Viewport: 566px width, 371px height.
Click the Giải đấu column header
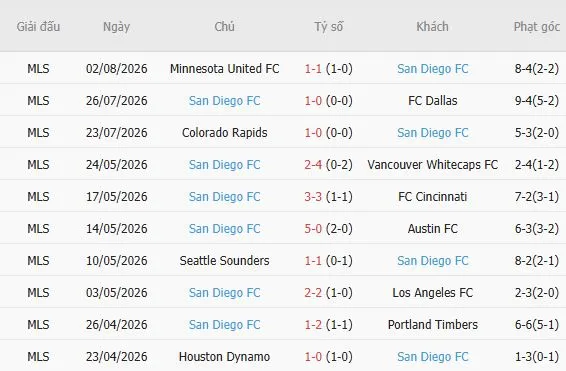pyautogui.click(x=38, y=27)
